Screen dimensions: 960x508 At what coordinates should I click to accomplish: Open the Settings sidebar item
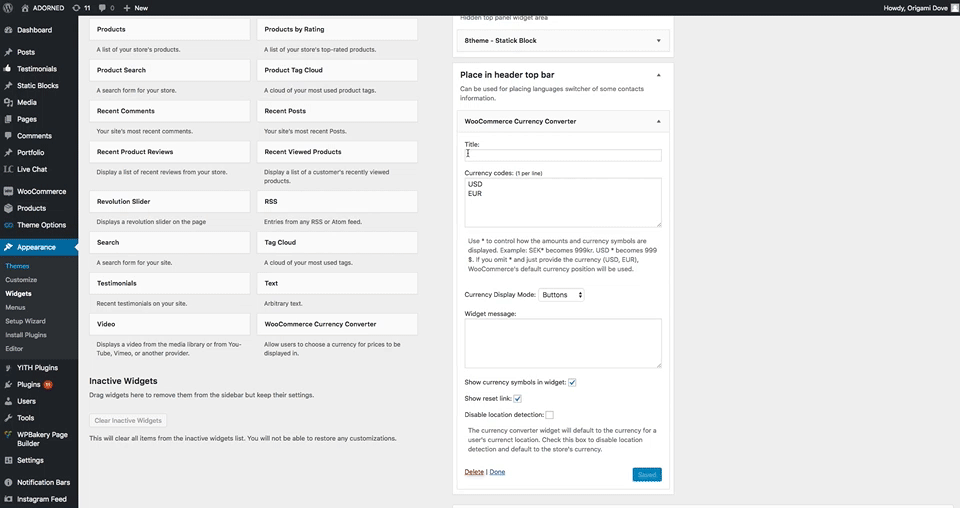(x=30, y=460)
